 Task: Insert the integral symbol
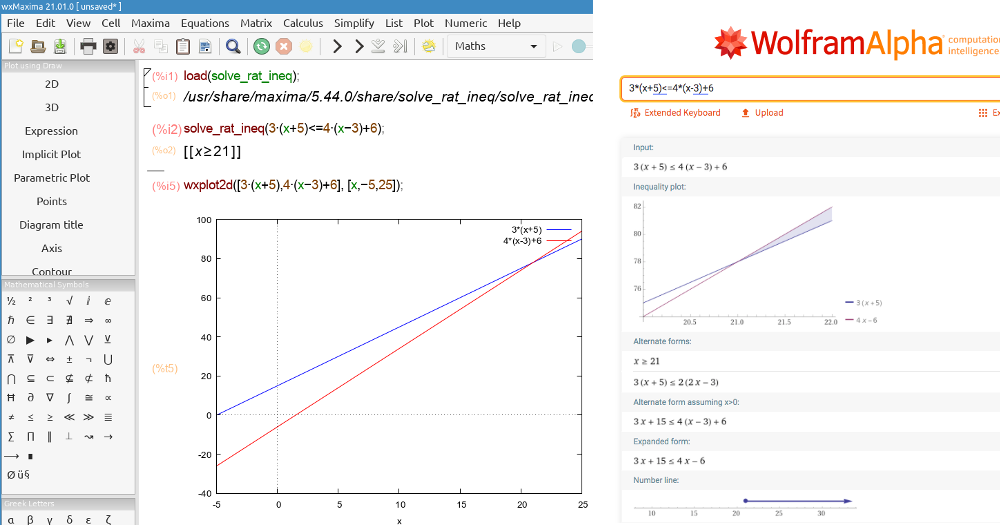[x=69, y=397]
